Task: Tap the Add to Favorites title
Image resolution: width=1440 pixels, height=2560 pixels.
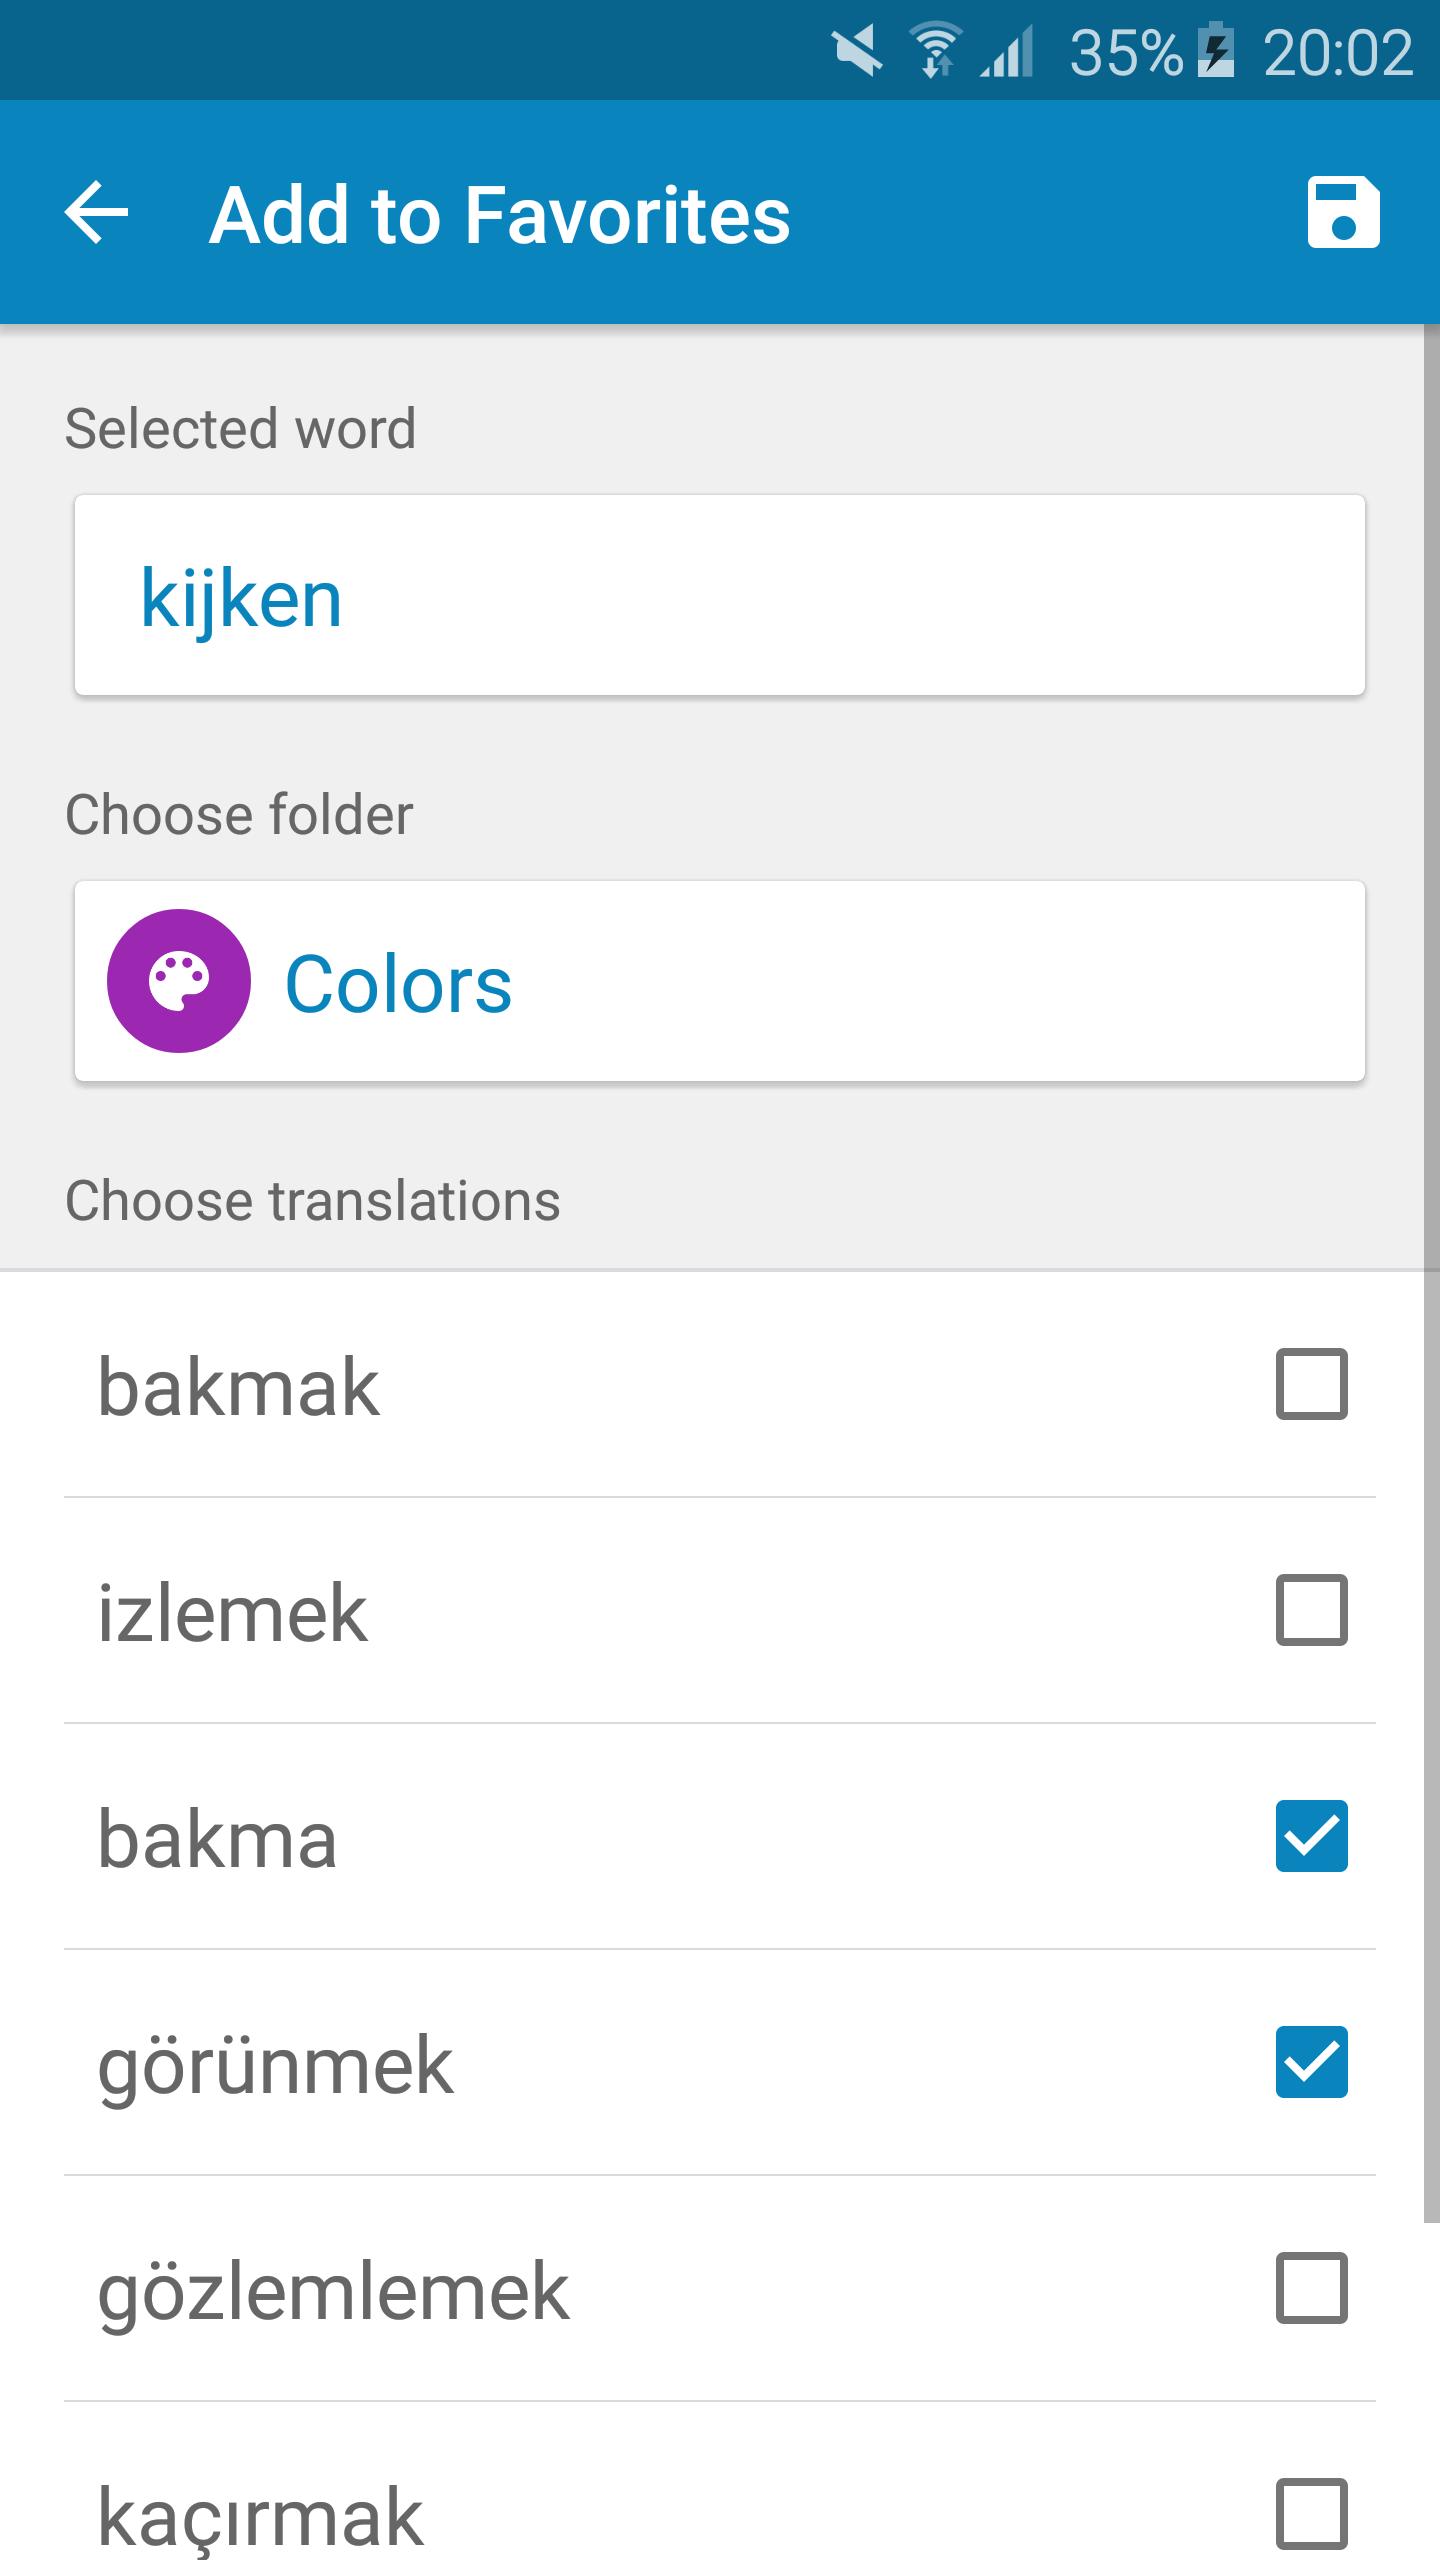Action: (x=500, y=215)
